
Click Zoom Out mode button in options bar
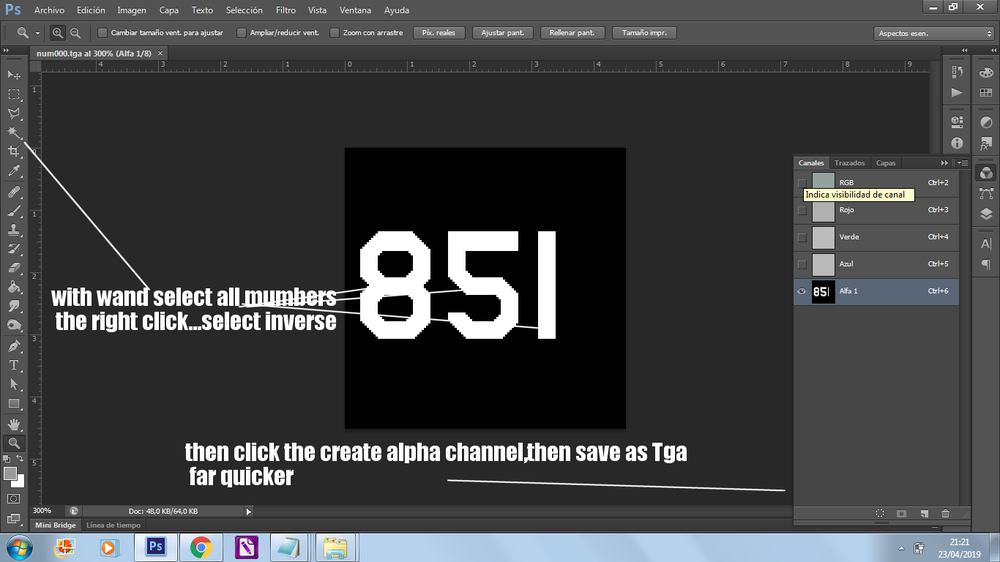(75, 33)
